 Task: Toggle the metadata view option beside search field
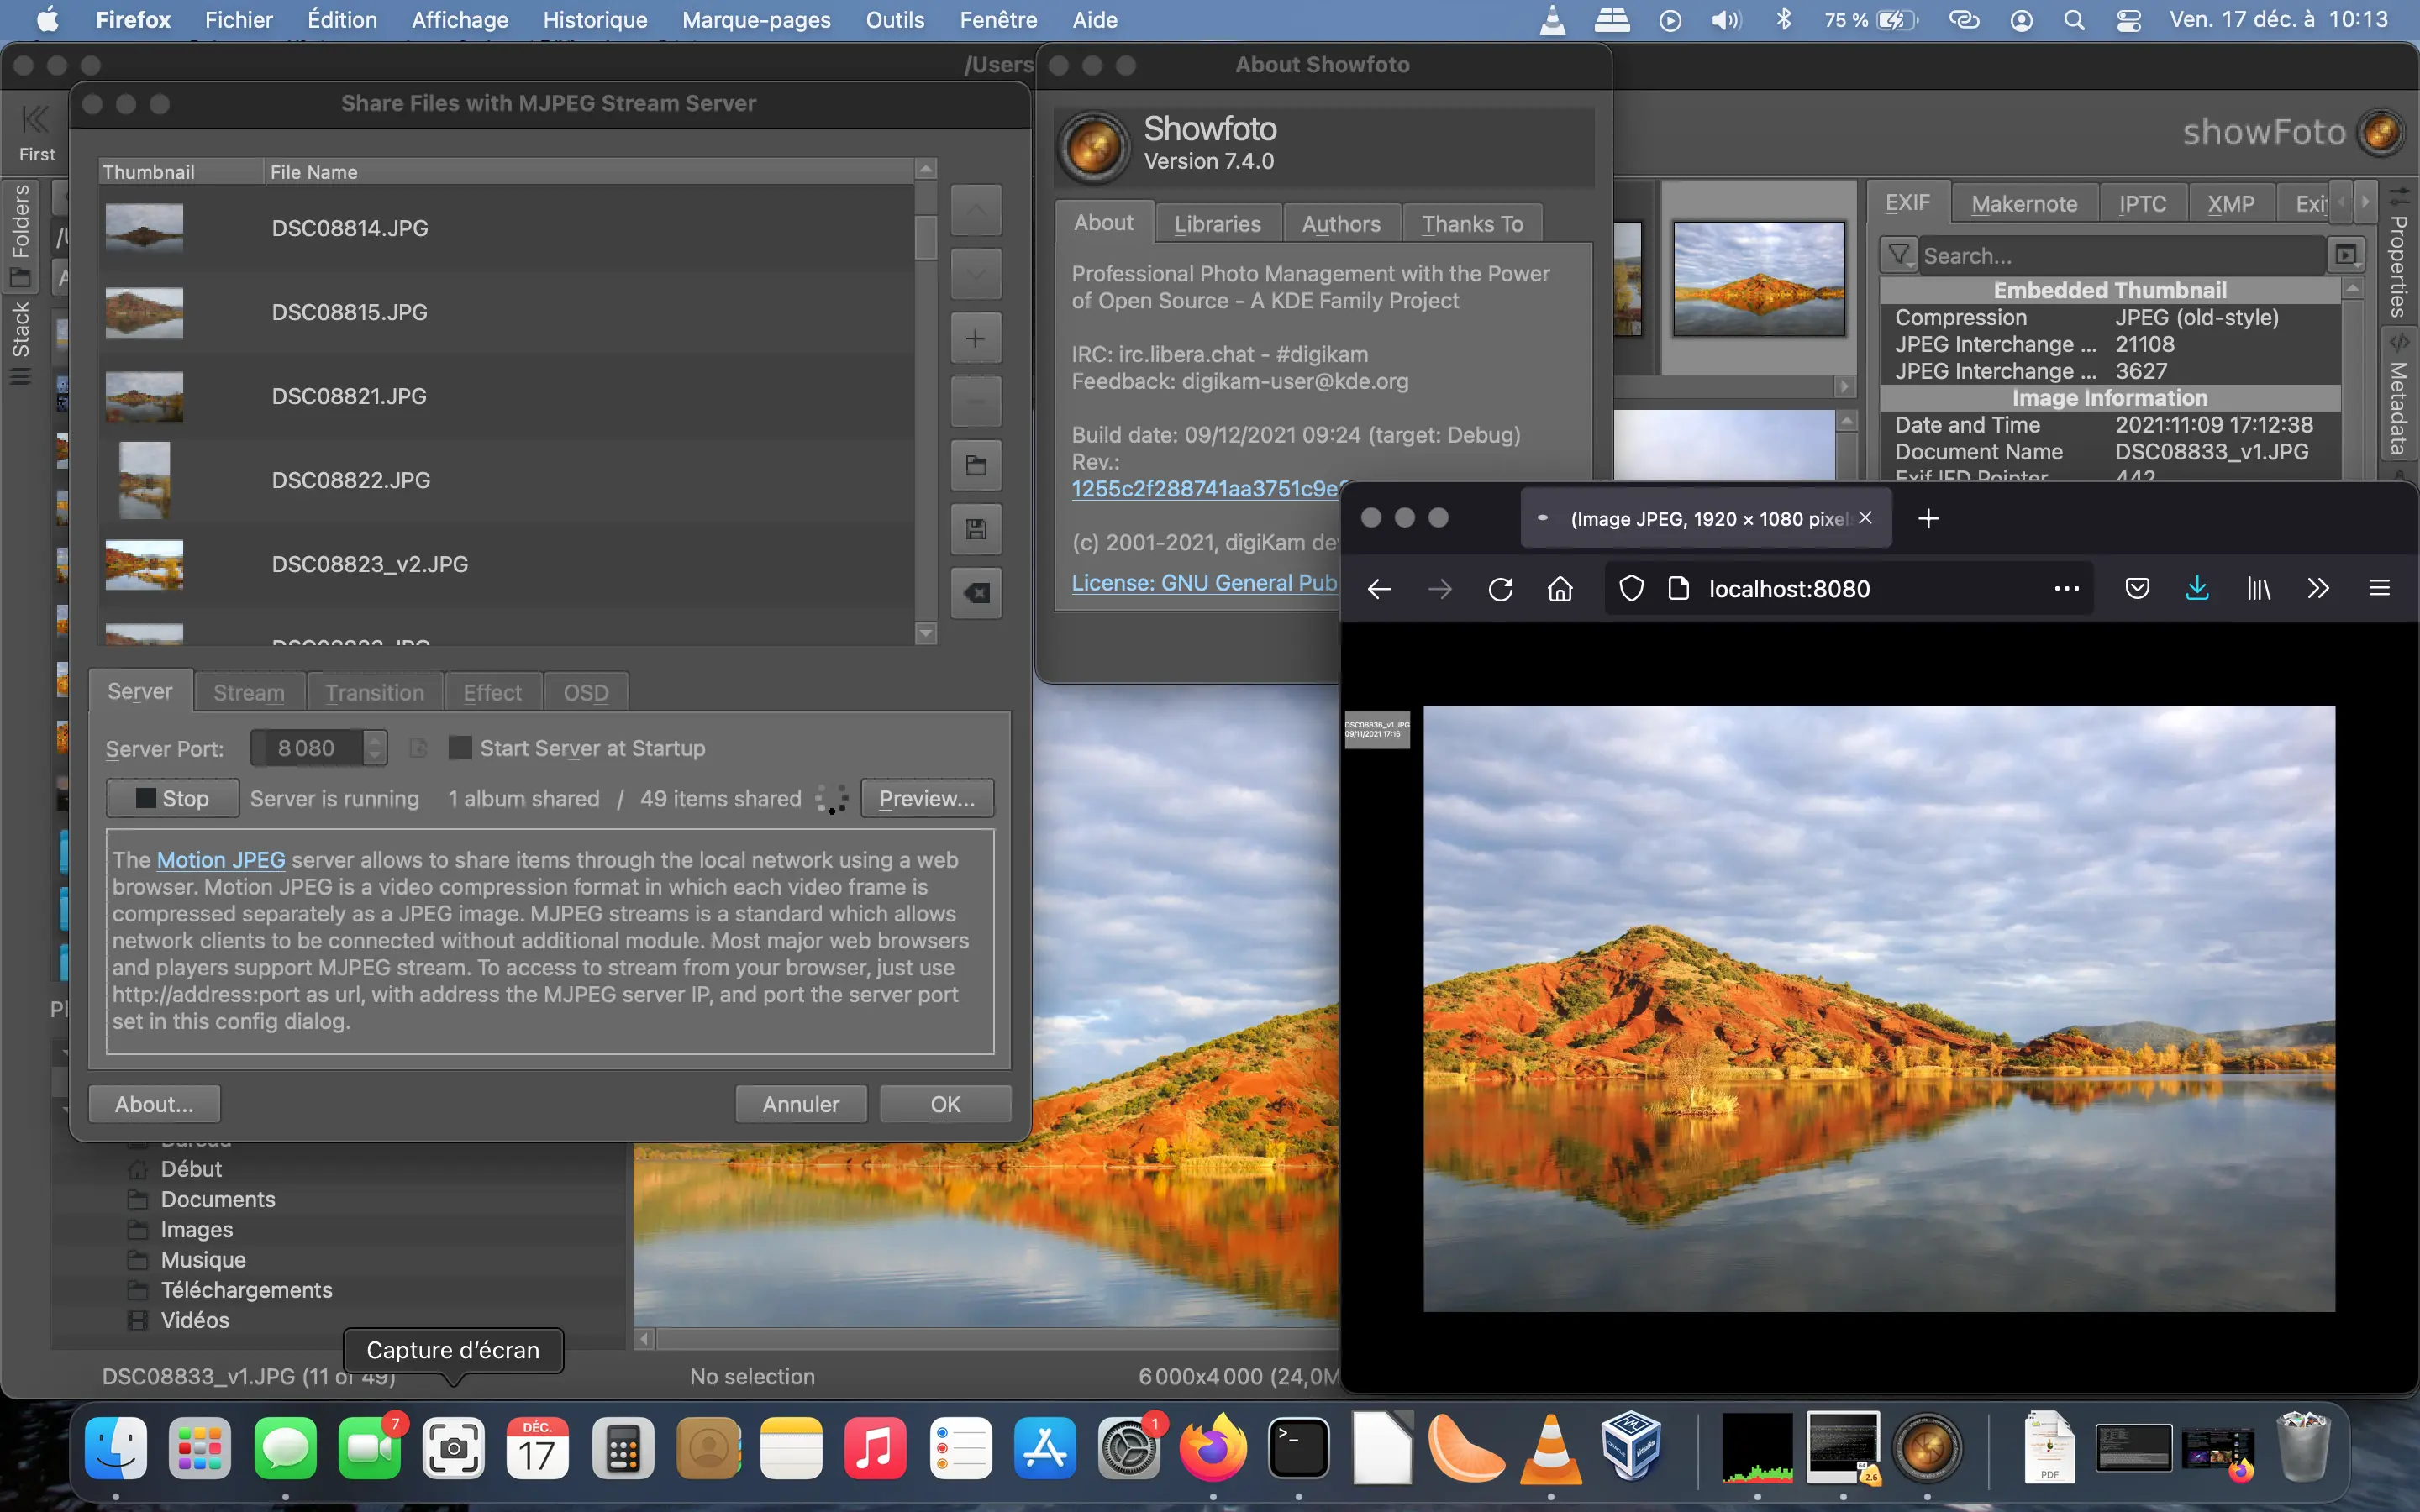pyautogui.click(x=2347, y=255)
